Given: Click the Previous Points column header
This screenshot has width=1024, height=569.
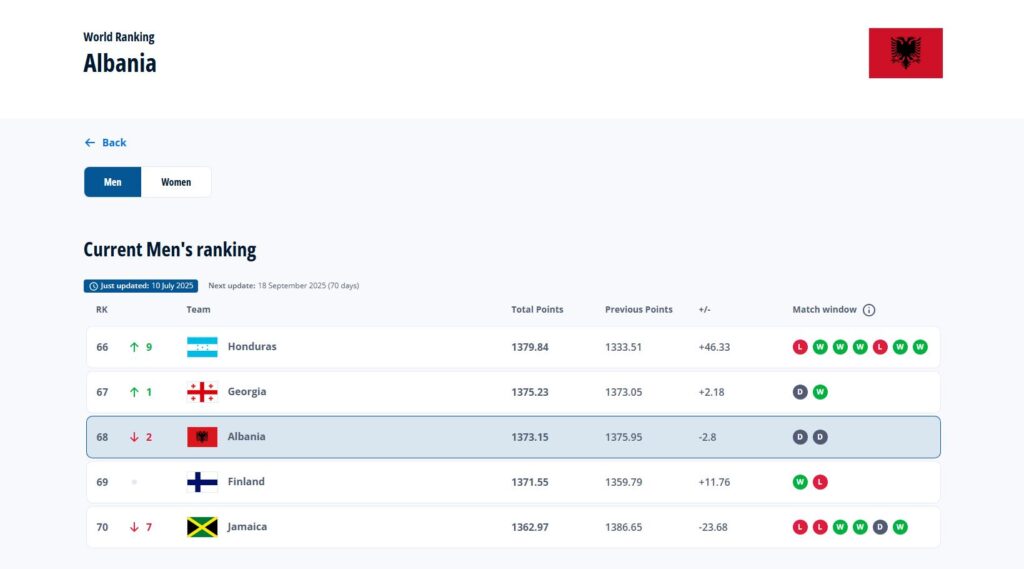Looking at the screenshot, I should coord(638,310).
